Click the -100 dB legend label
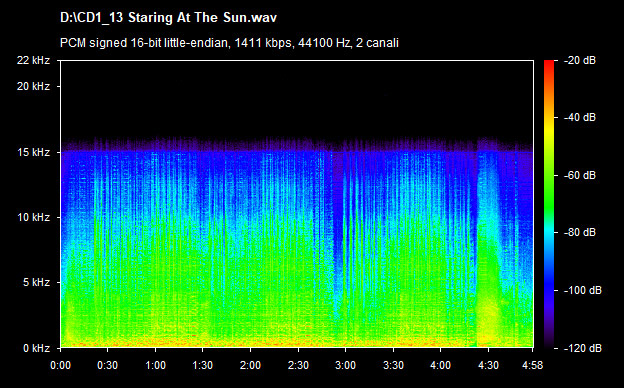The width and height of the screenshot is (624, 388). point(583,291)
